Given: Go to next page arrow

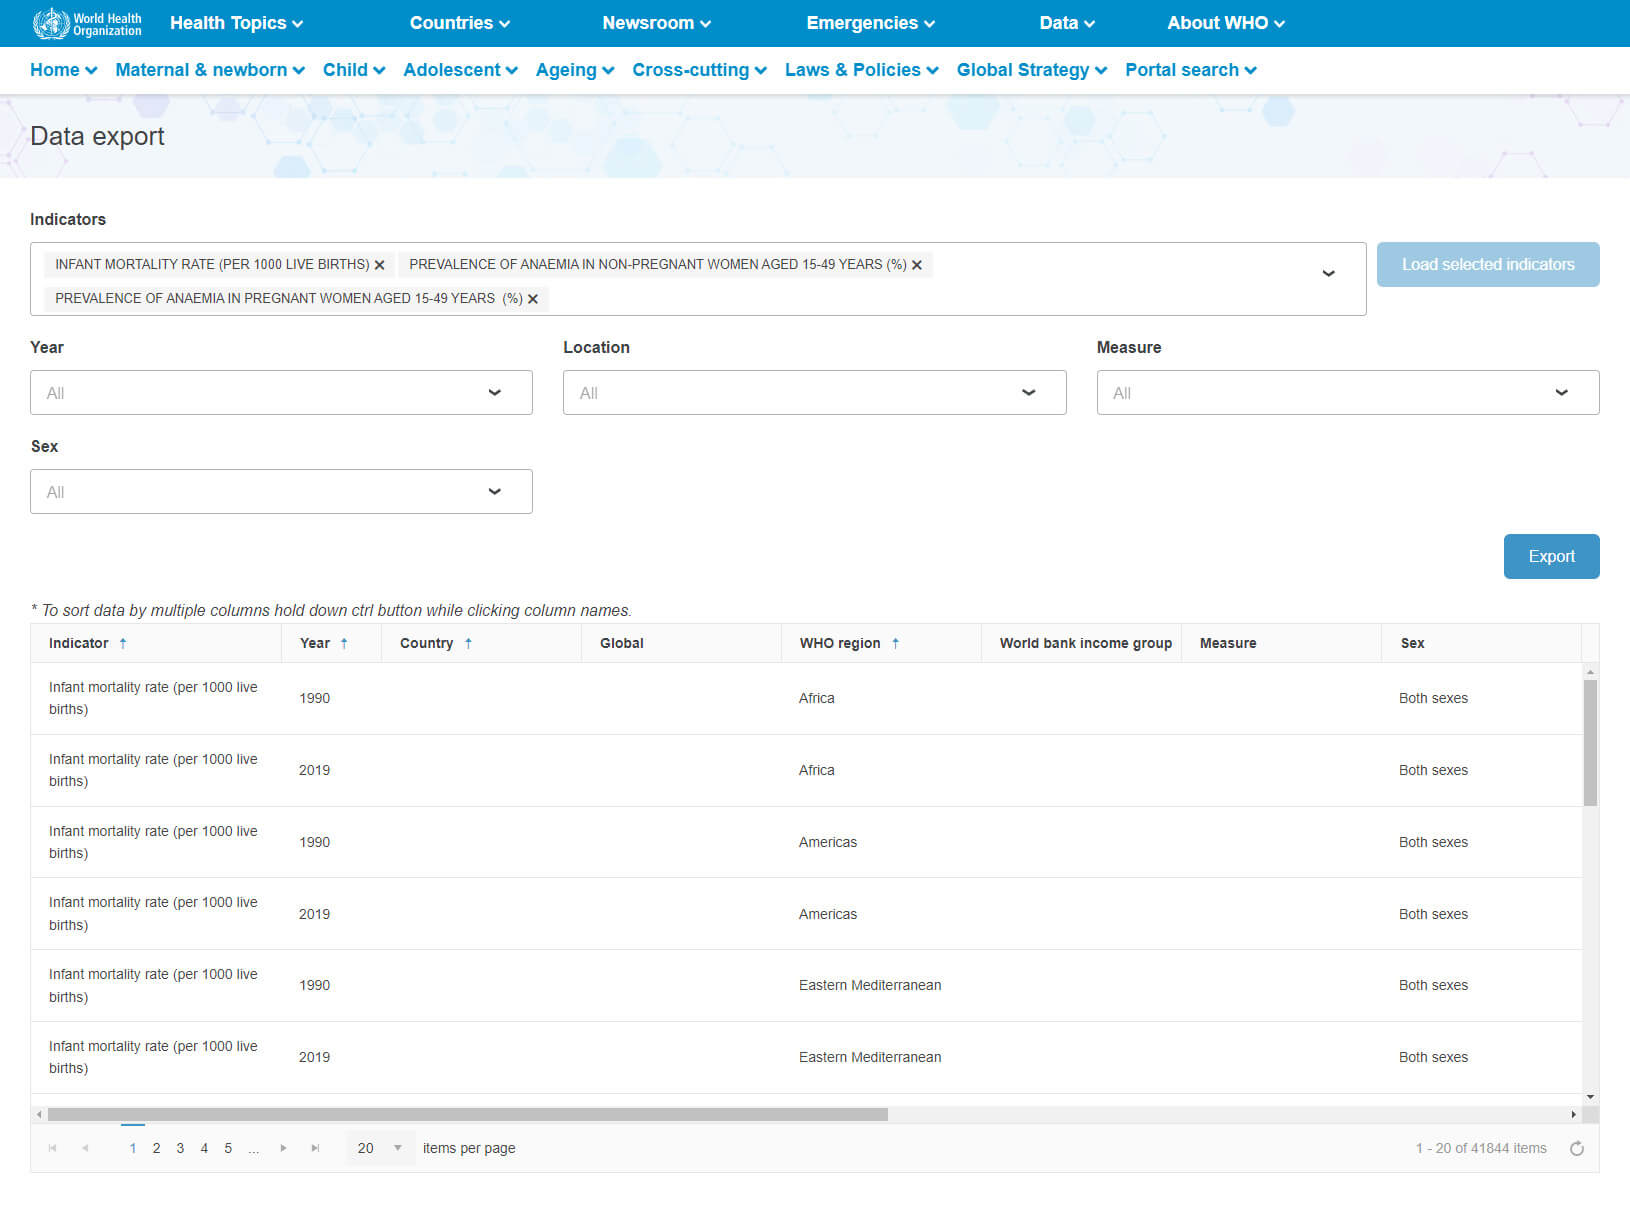Looking at the screenshot, I should click(x=284, y=1148).
